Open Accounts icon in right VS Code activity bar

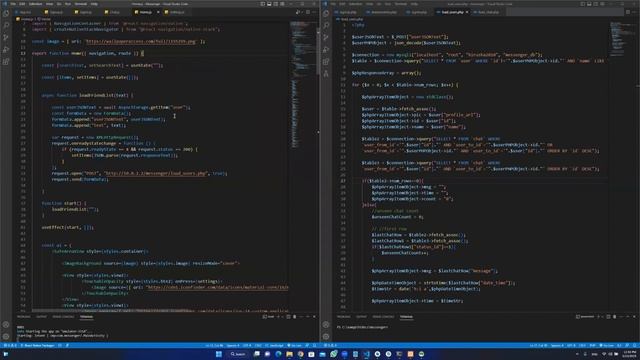click(x=326, y=325)
